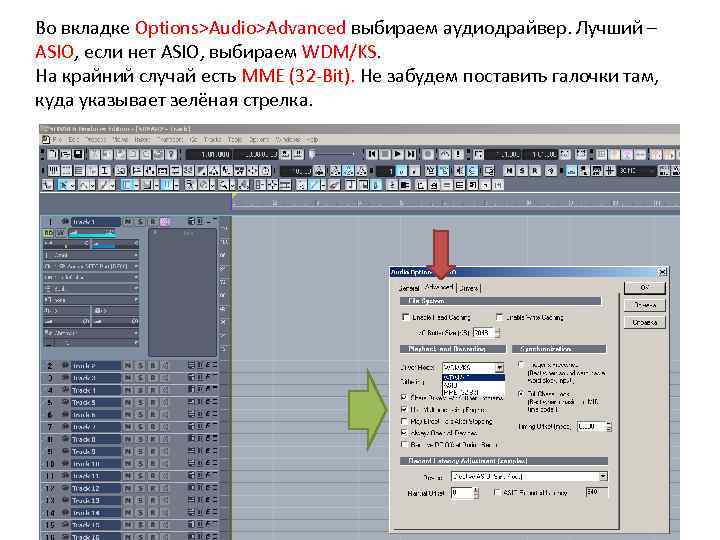Toggle Use Multiprocessing Engine checkbox
Screen dimensions: 720x540
tap(404, 409)
